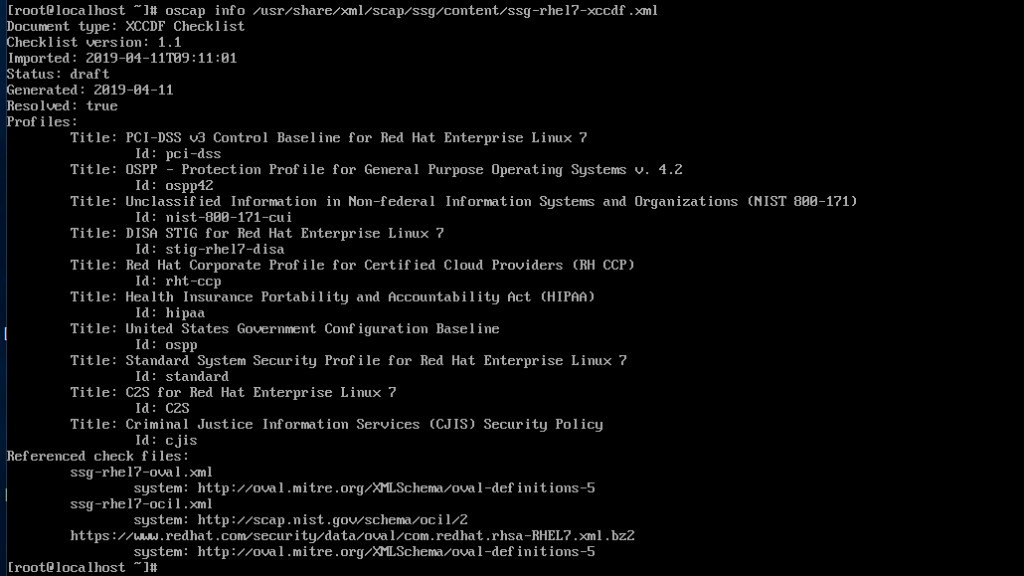The image size is (1024, 576).
Task: Click the profile Id "ospp42"
Action: pos(189,185)
